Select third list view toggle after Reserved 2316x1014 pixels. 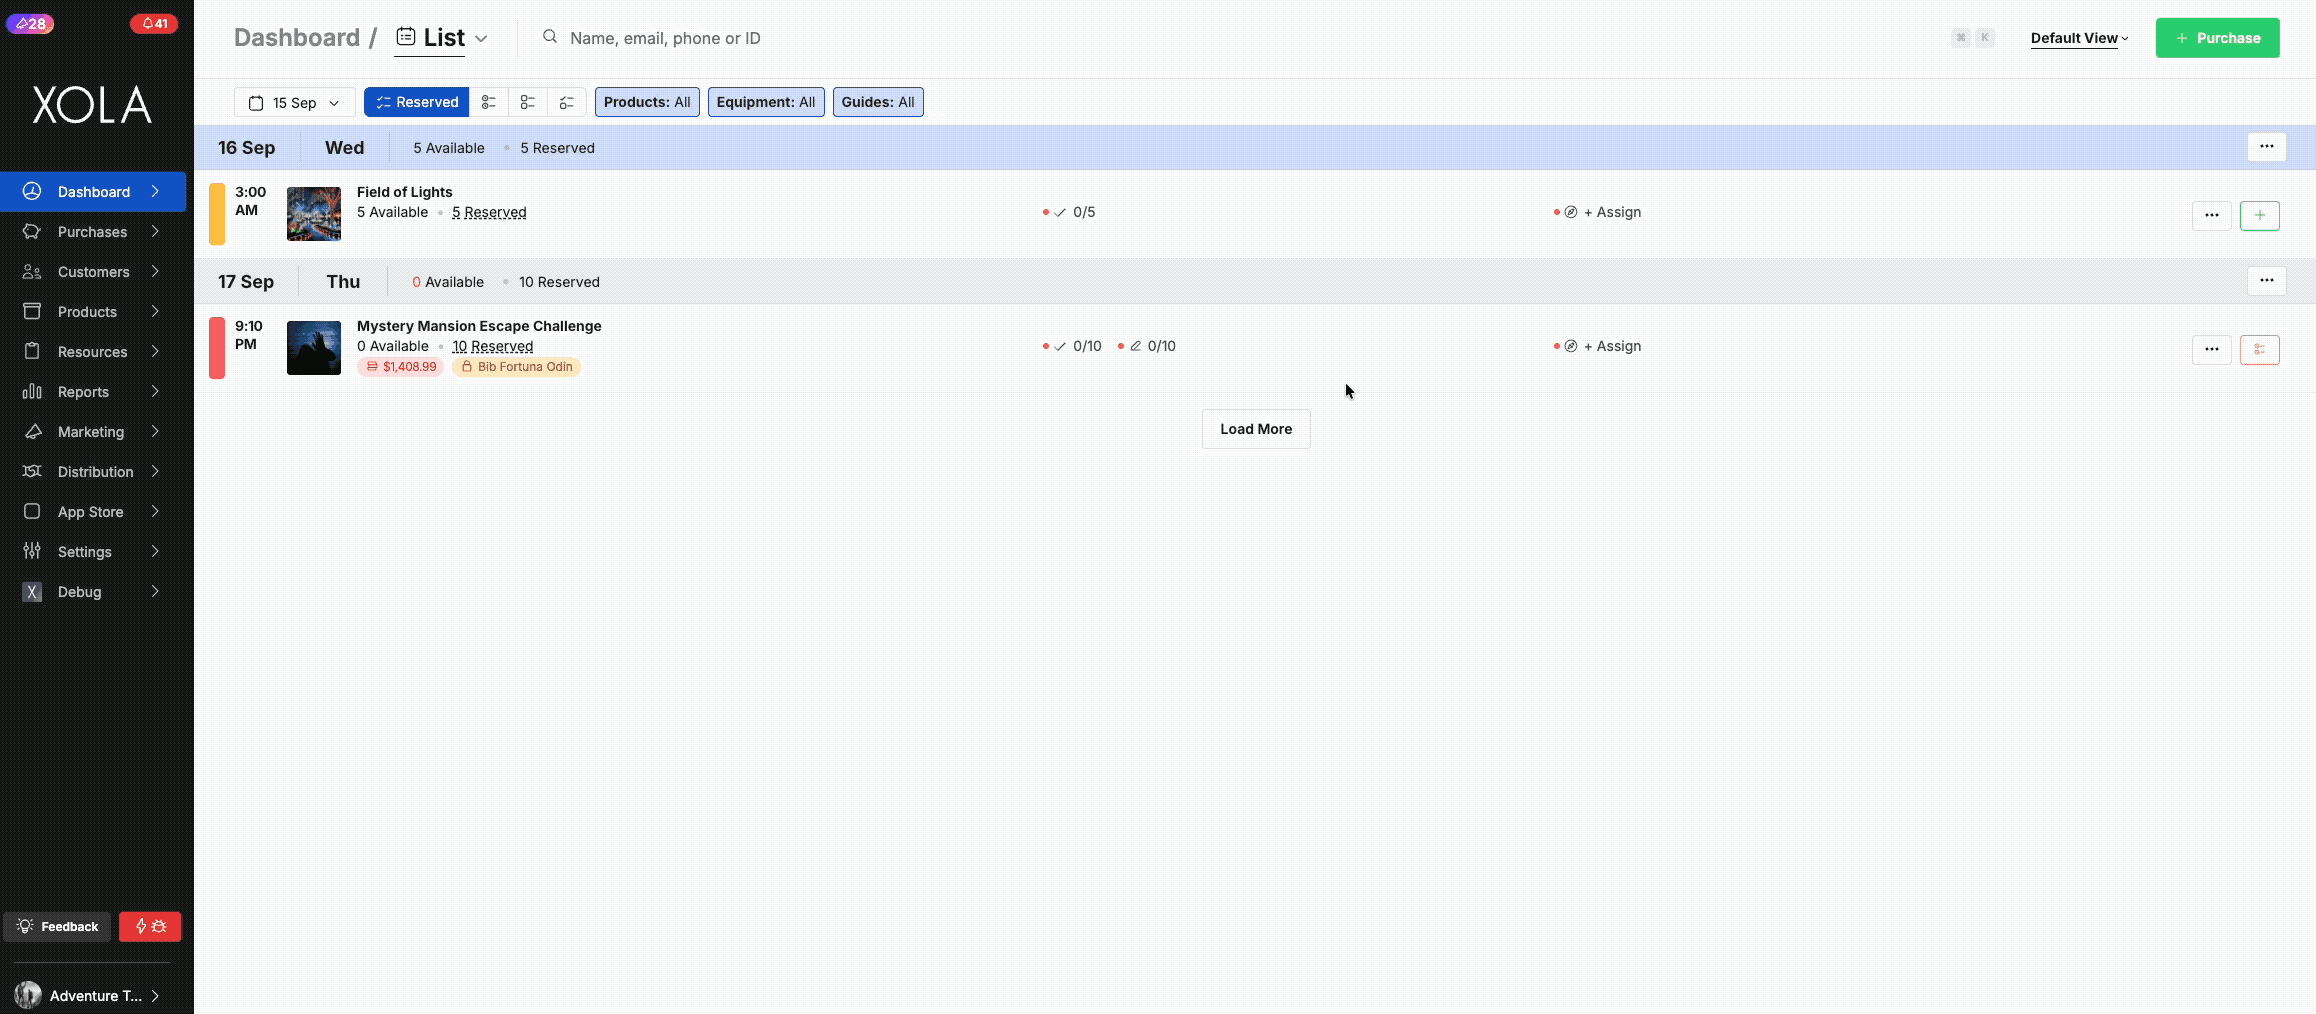[527, 102]
